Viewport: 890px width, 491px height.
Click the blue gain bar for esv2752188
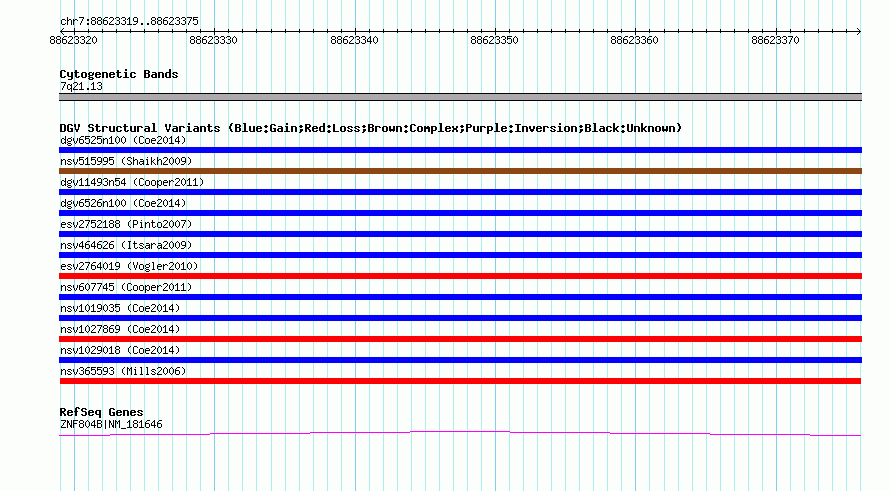460,234
